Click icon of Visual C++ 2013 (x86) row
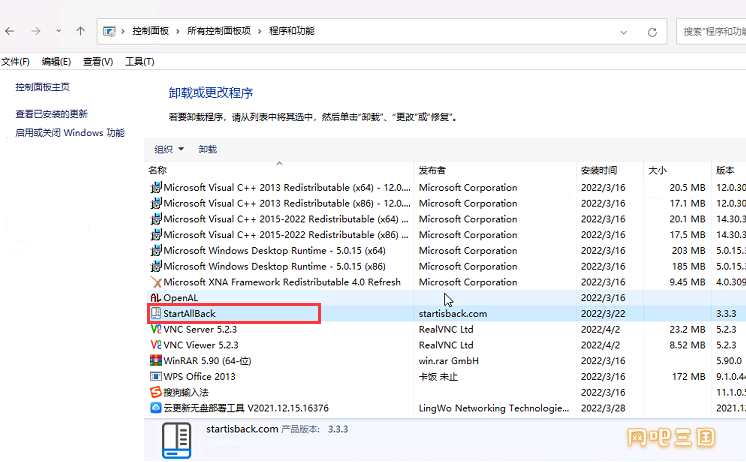746x462 pixels. click(156, 203)
